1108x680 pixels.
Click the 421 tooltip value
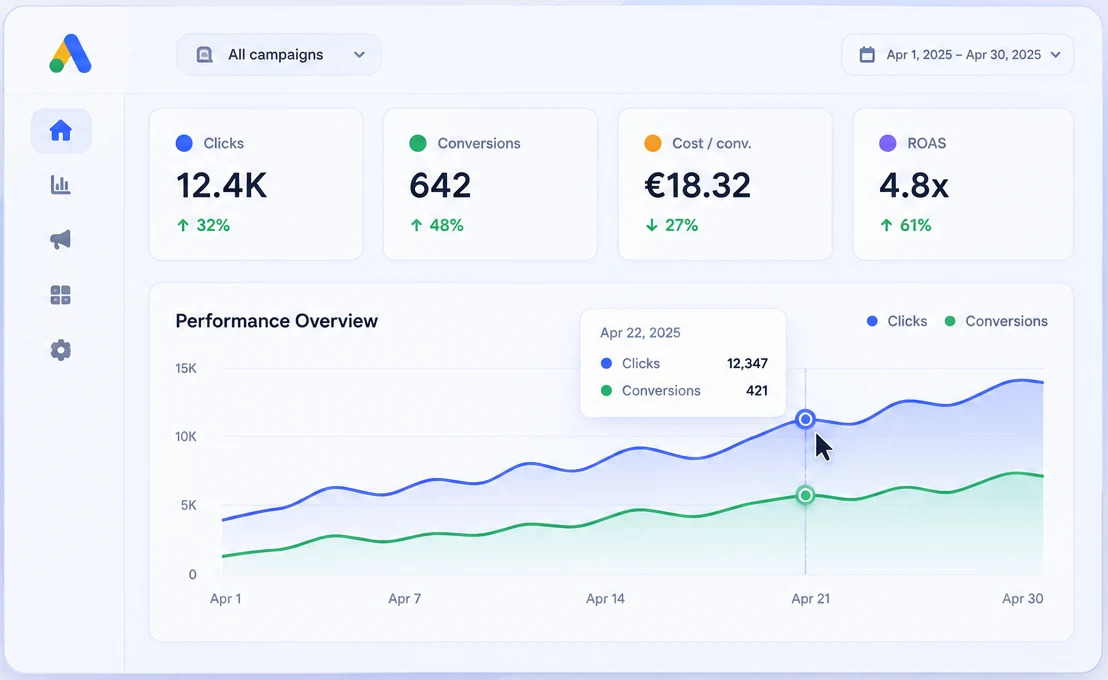coord(757,390)
